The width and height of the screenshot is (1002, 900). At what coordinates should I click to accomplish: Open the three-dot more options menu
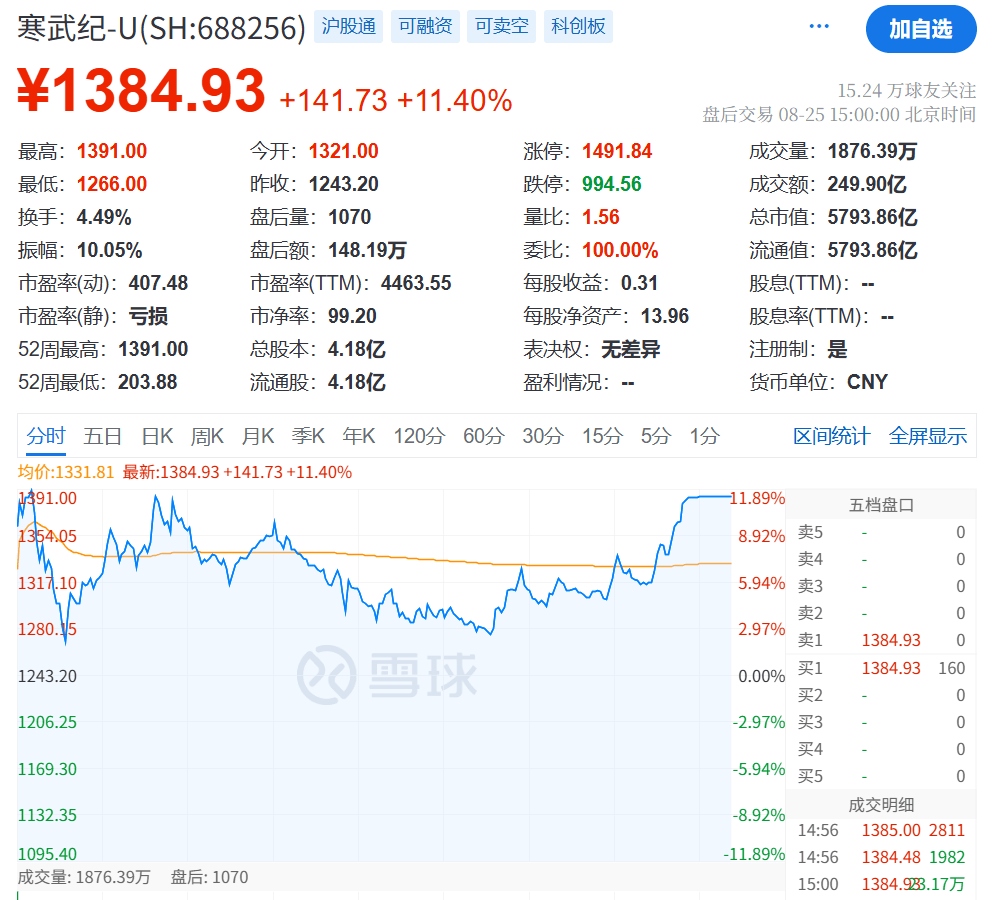tap(819, 26)
